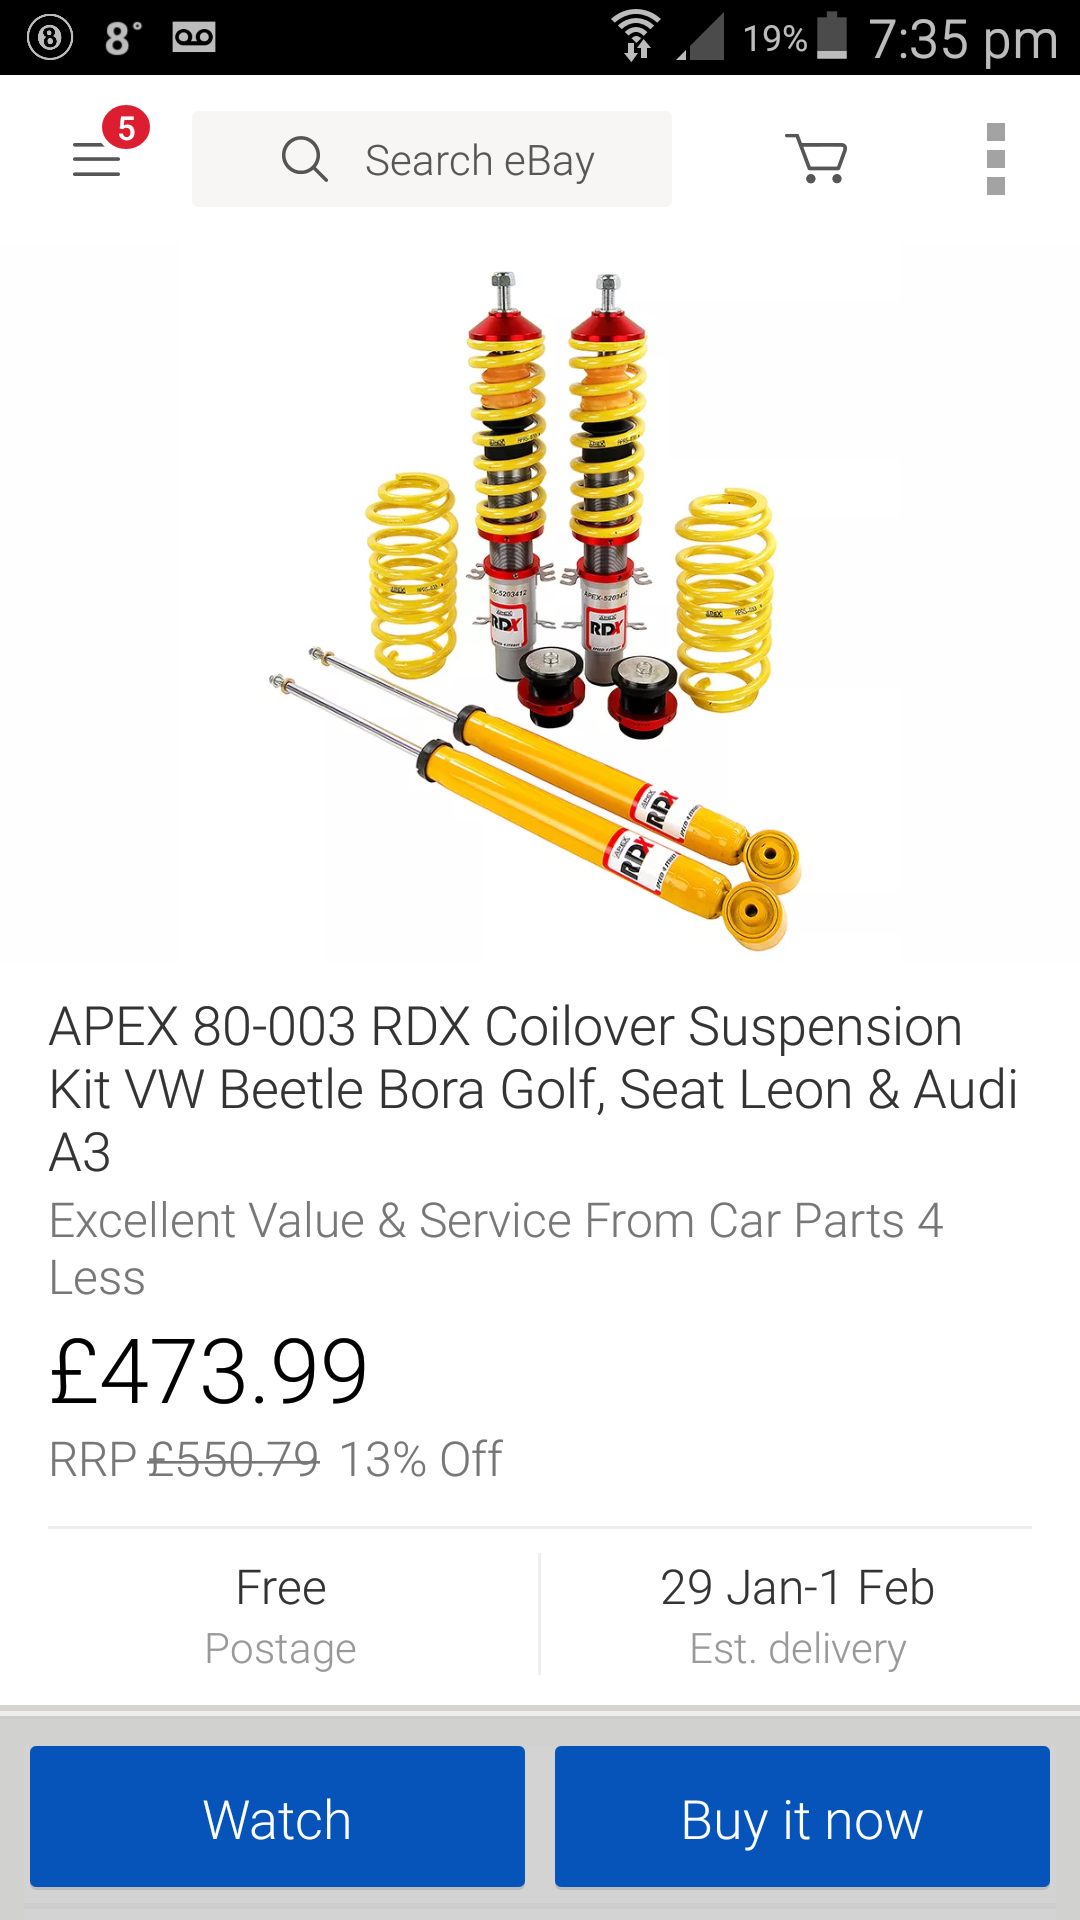View Free Postage details
The width and height of the screenshot is (1080, 1920).
tap(281, 1614)
